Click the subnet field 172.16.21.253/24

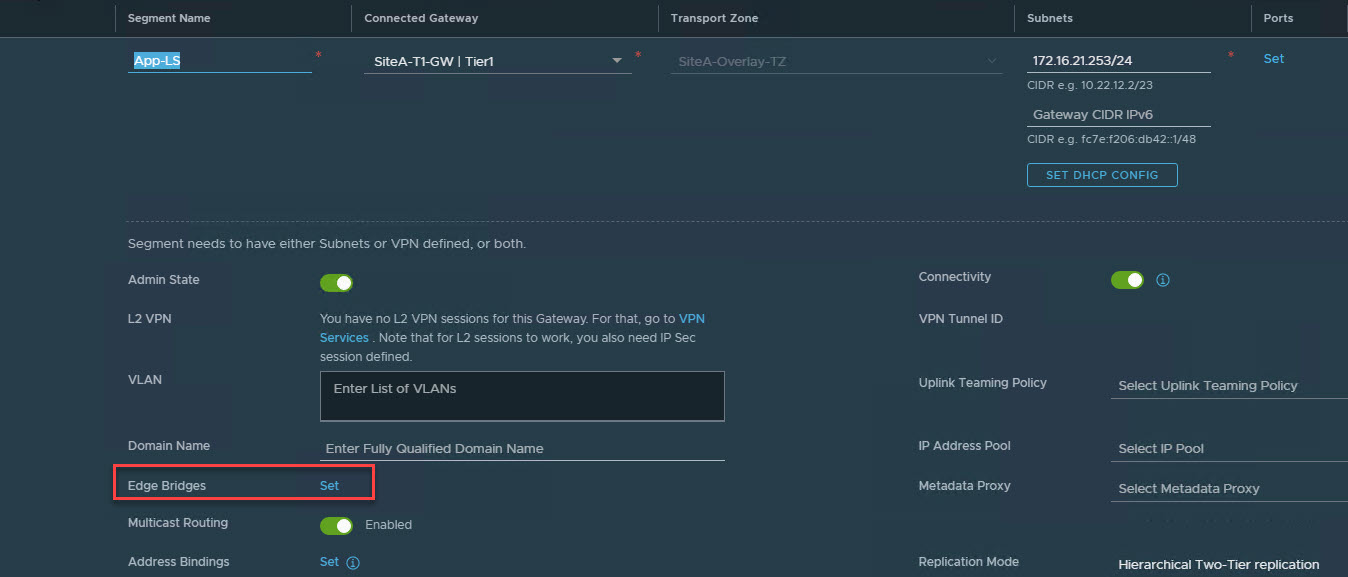pos(1118,61)
